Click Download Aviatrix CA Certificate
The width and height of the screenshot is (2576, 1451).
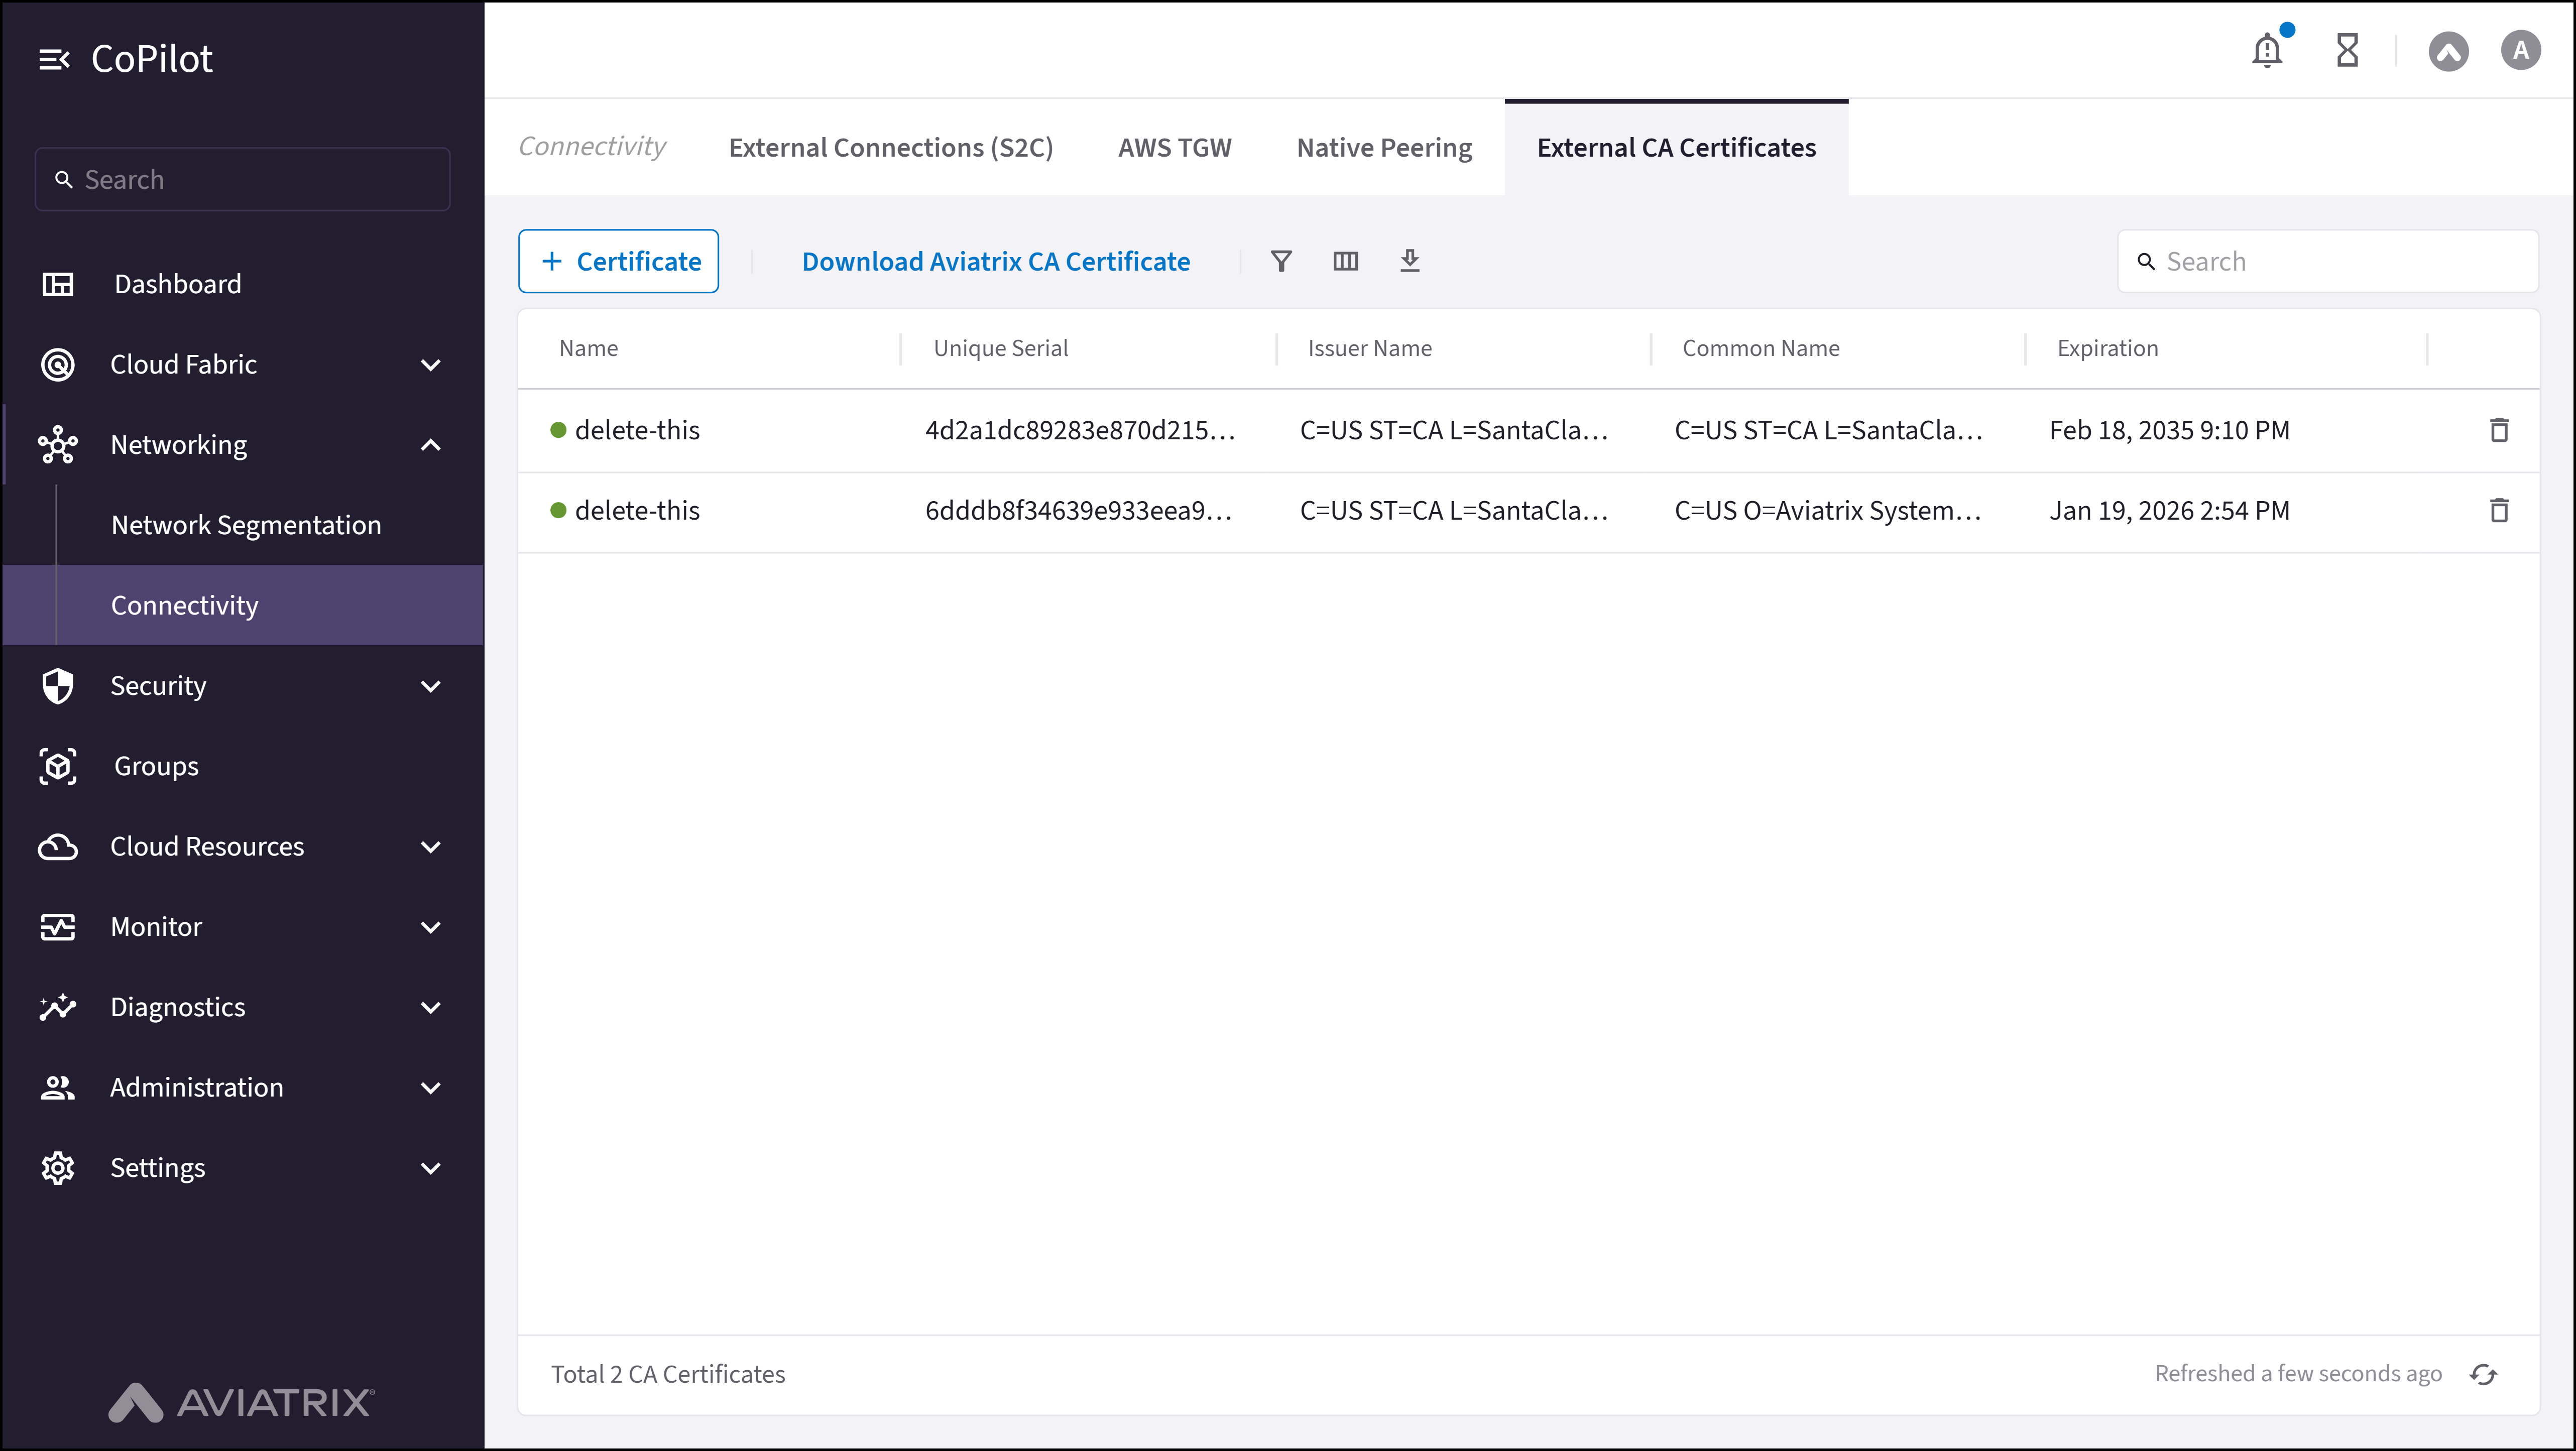click(x=995, y=261)
